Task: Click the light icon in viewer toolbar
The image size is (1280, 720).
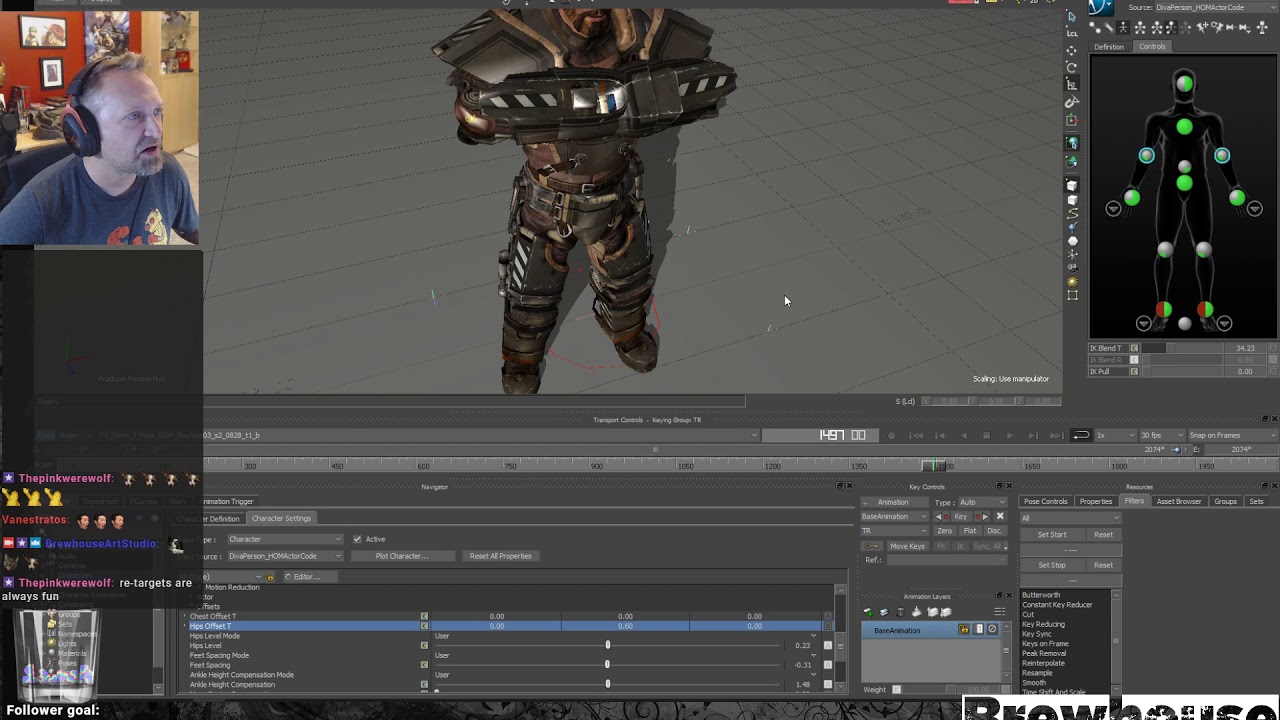Action: pos(1072,282)
